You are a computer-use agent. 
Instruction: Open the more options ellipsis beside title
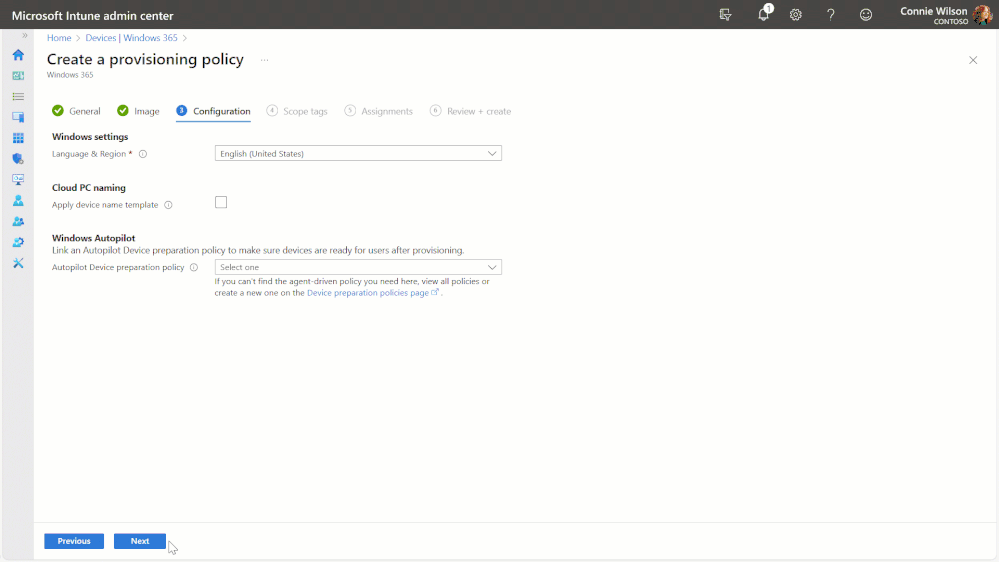click(x=264, y=60)
